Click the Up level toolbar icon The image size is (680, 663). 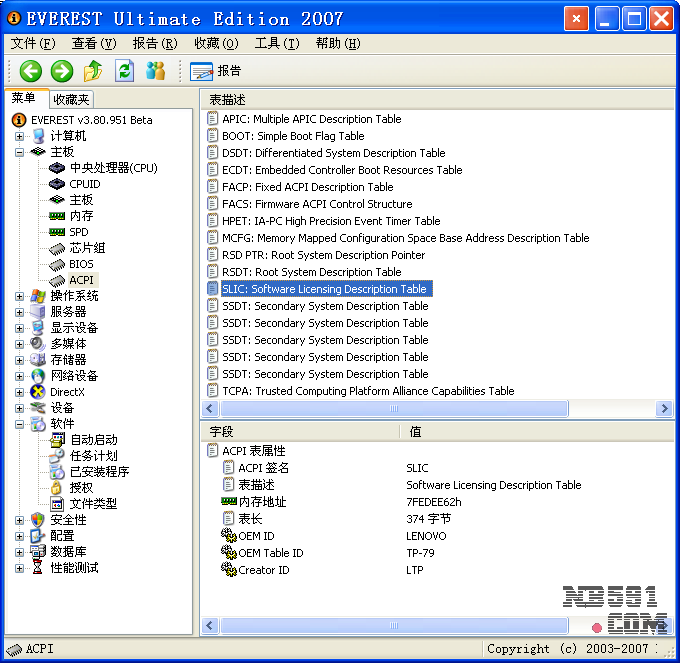(93, 71)
